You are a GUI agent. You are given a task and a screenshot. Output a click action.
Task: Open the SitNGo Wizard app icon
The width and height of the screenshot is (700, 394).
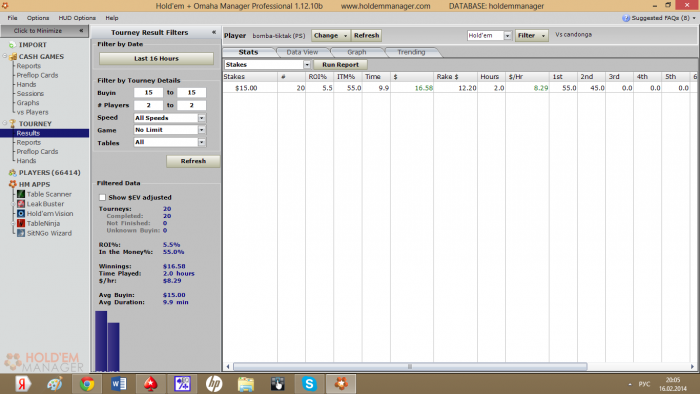[x=21, y=233]
